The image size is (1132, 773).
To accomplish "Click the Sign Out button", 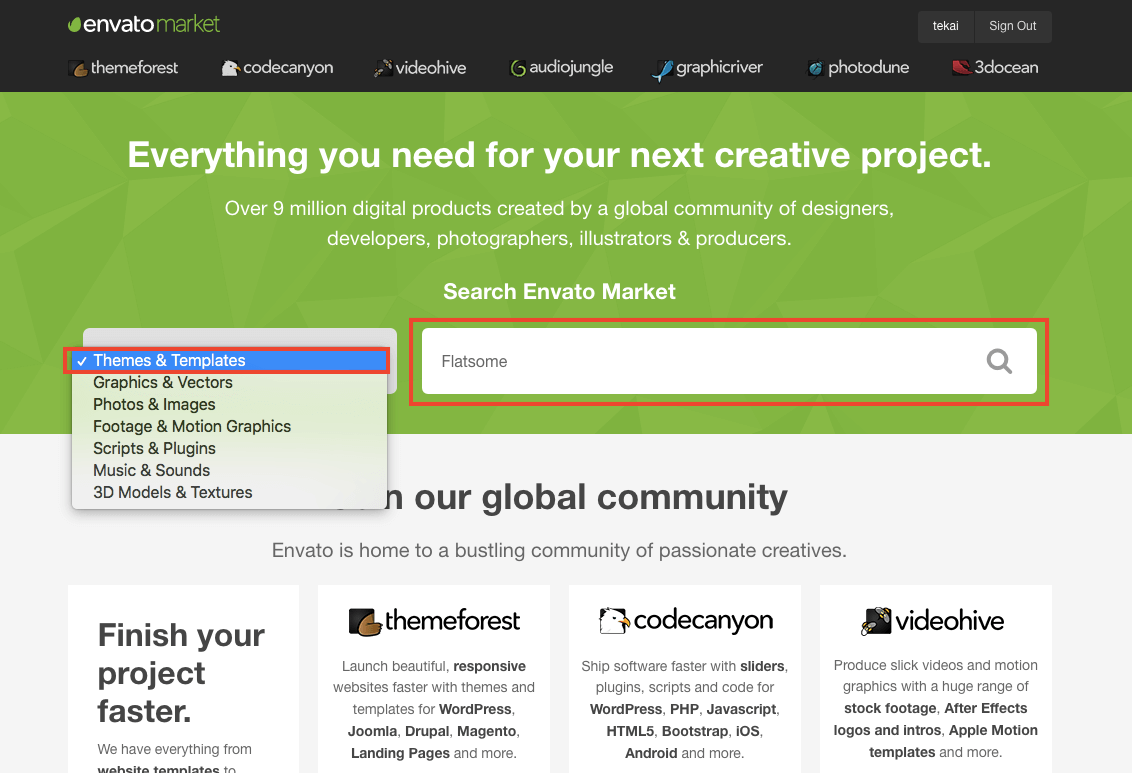I will (1012, 26).
